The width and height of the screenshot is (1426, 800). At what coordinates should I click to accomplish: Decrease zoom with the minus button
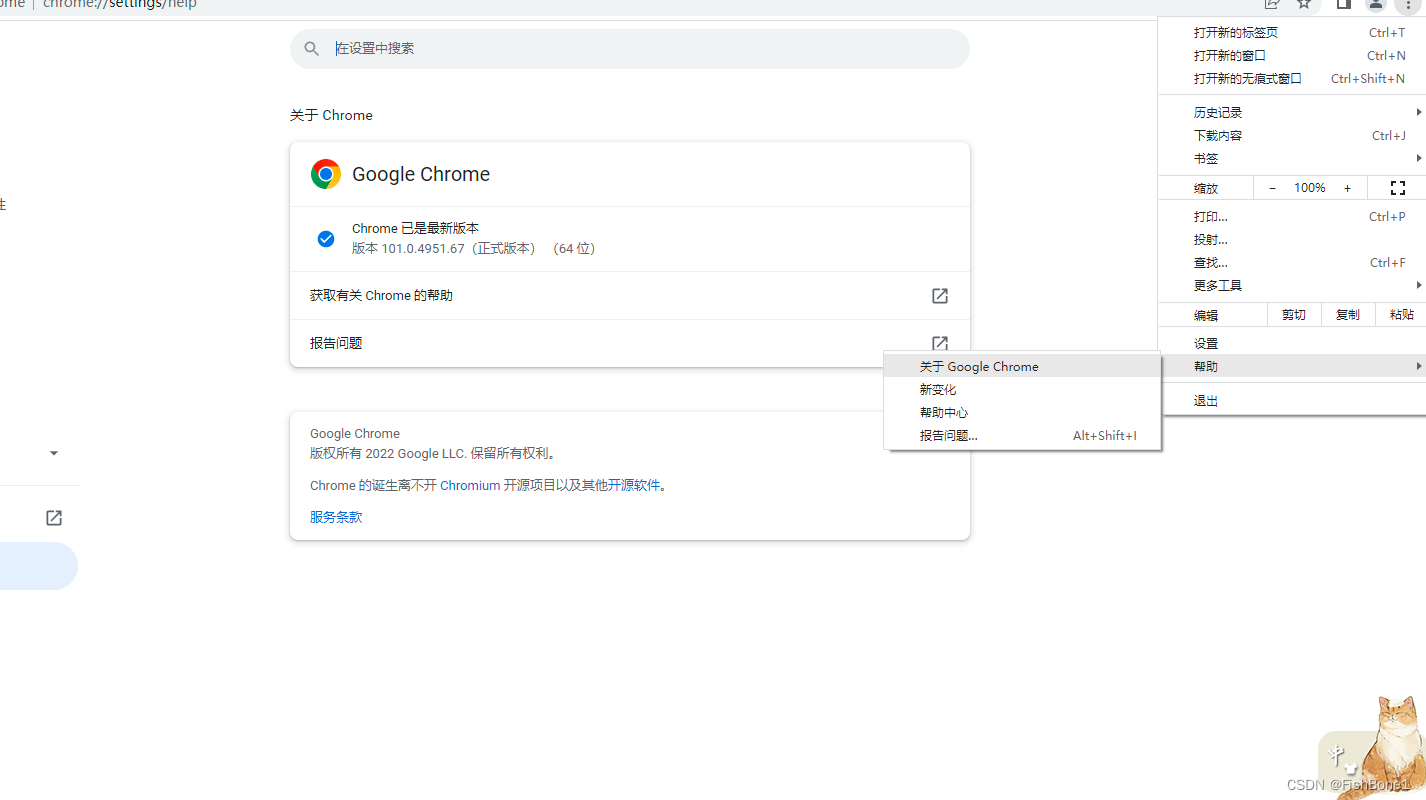1272,188
